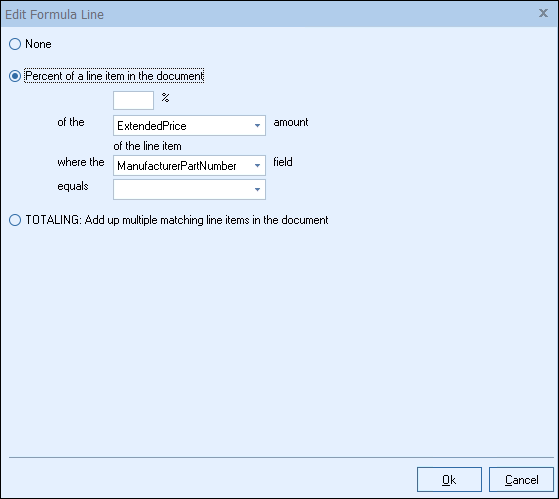Click the Edit Formula Line title bar
559x499 pixels.
pyautogui.click(x=280, y=14)
